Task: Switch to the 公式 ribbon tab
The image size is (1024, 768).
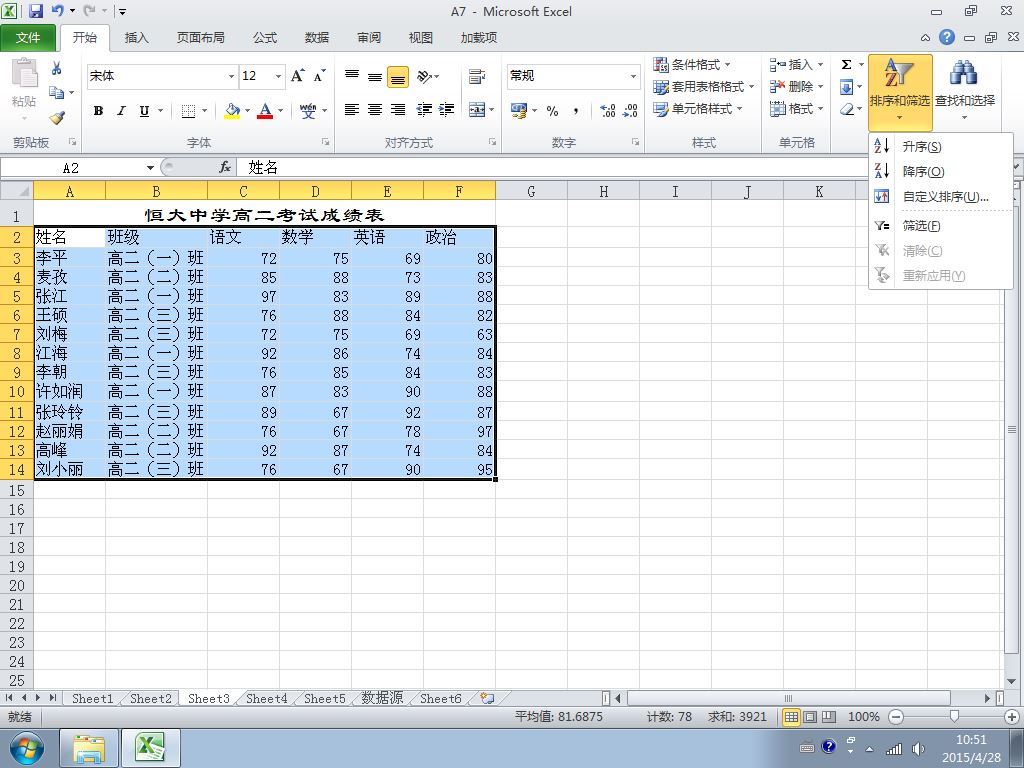Action: point(264,38)
